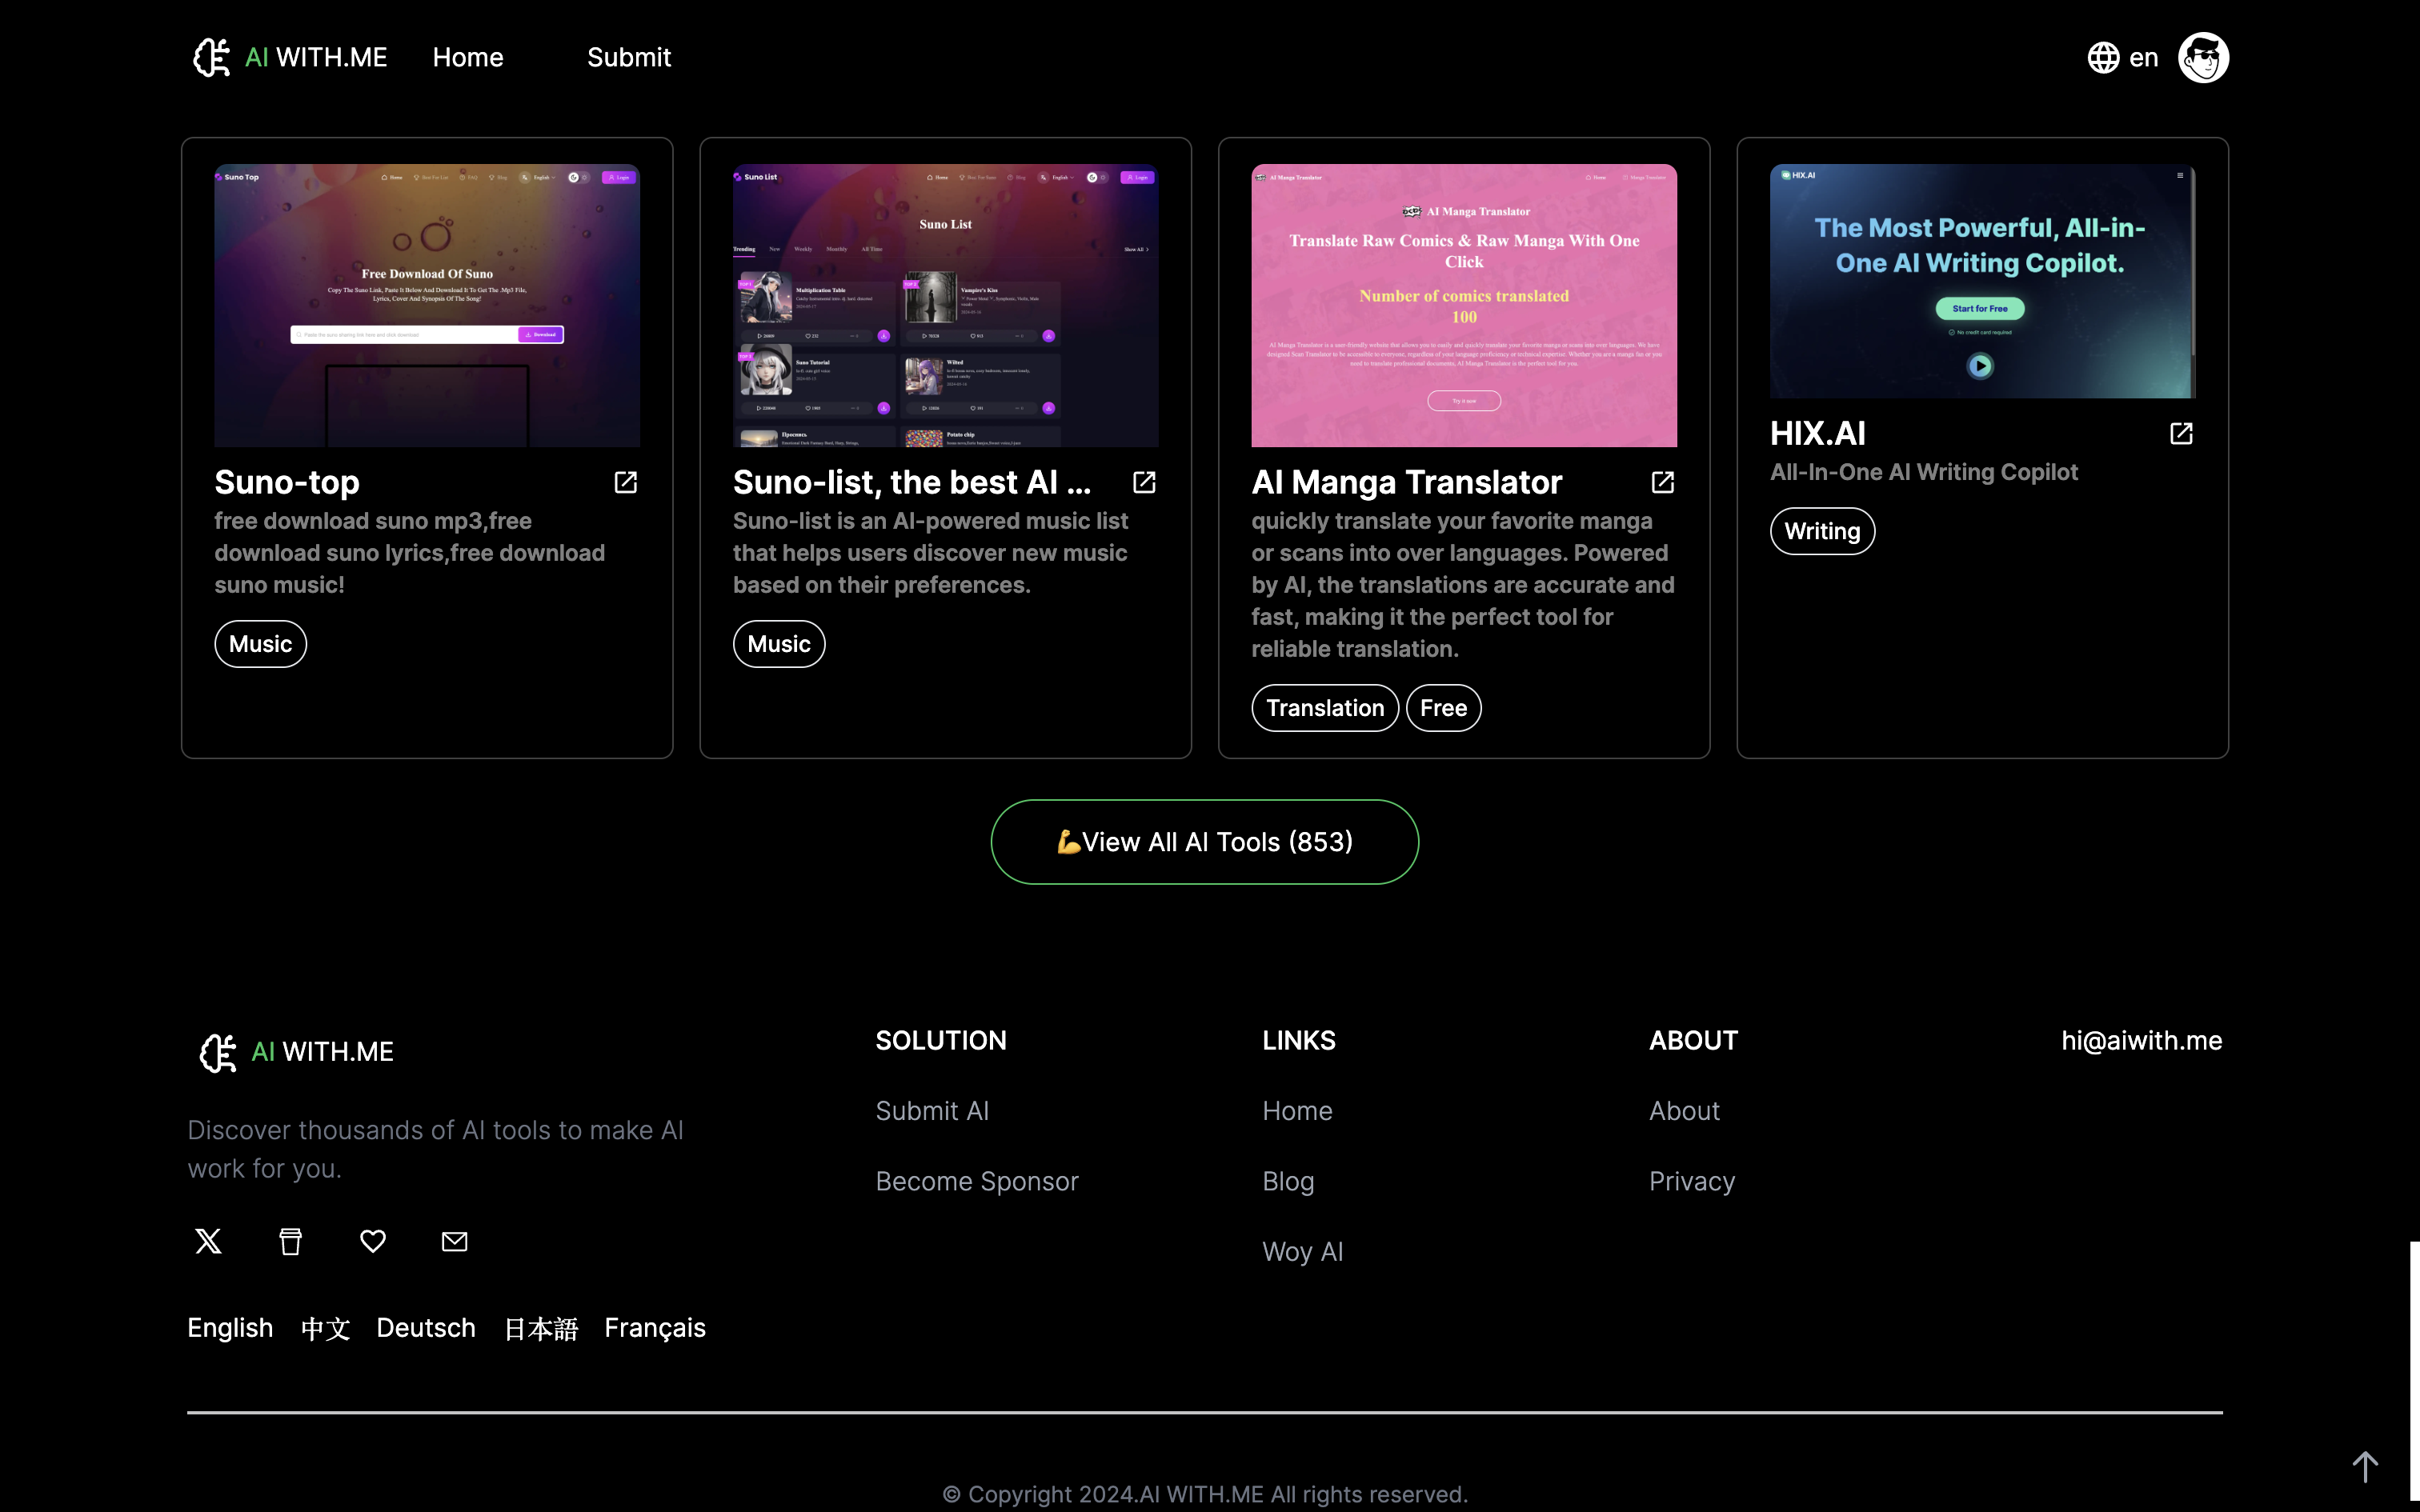This screenshot has width=2420, height=1512.
Task: Click View All AI Tools button
Action: pos(1204,842)
